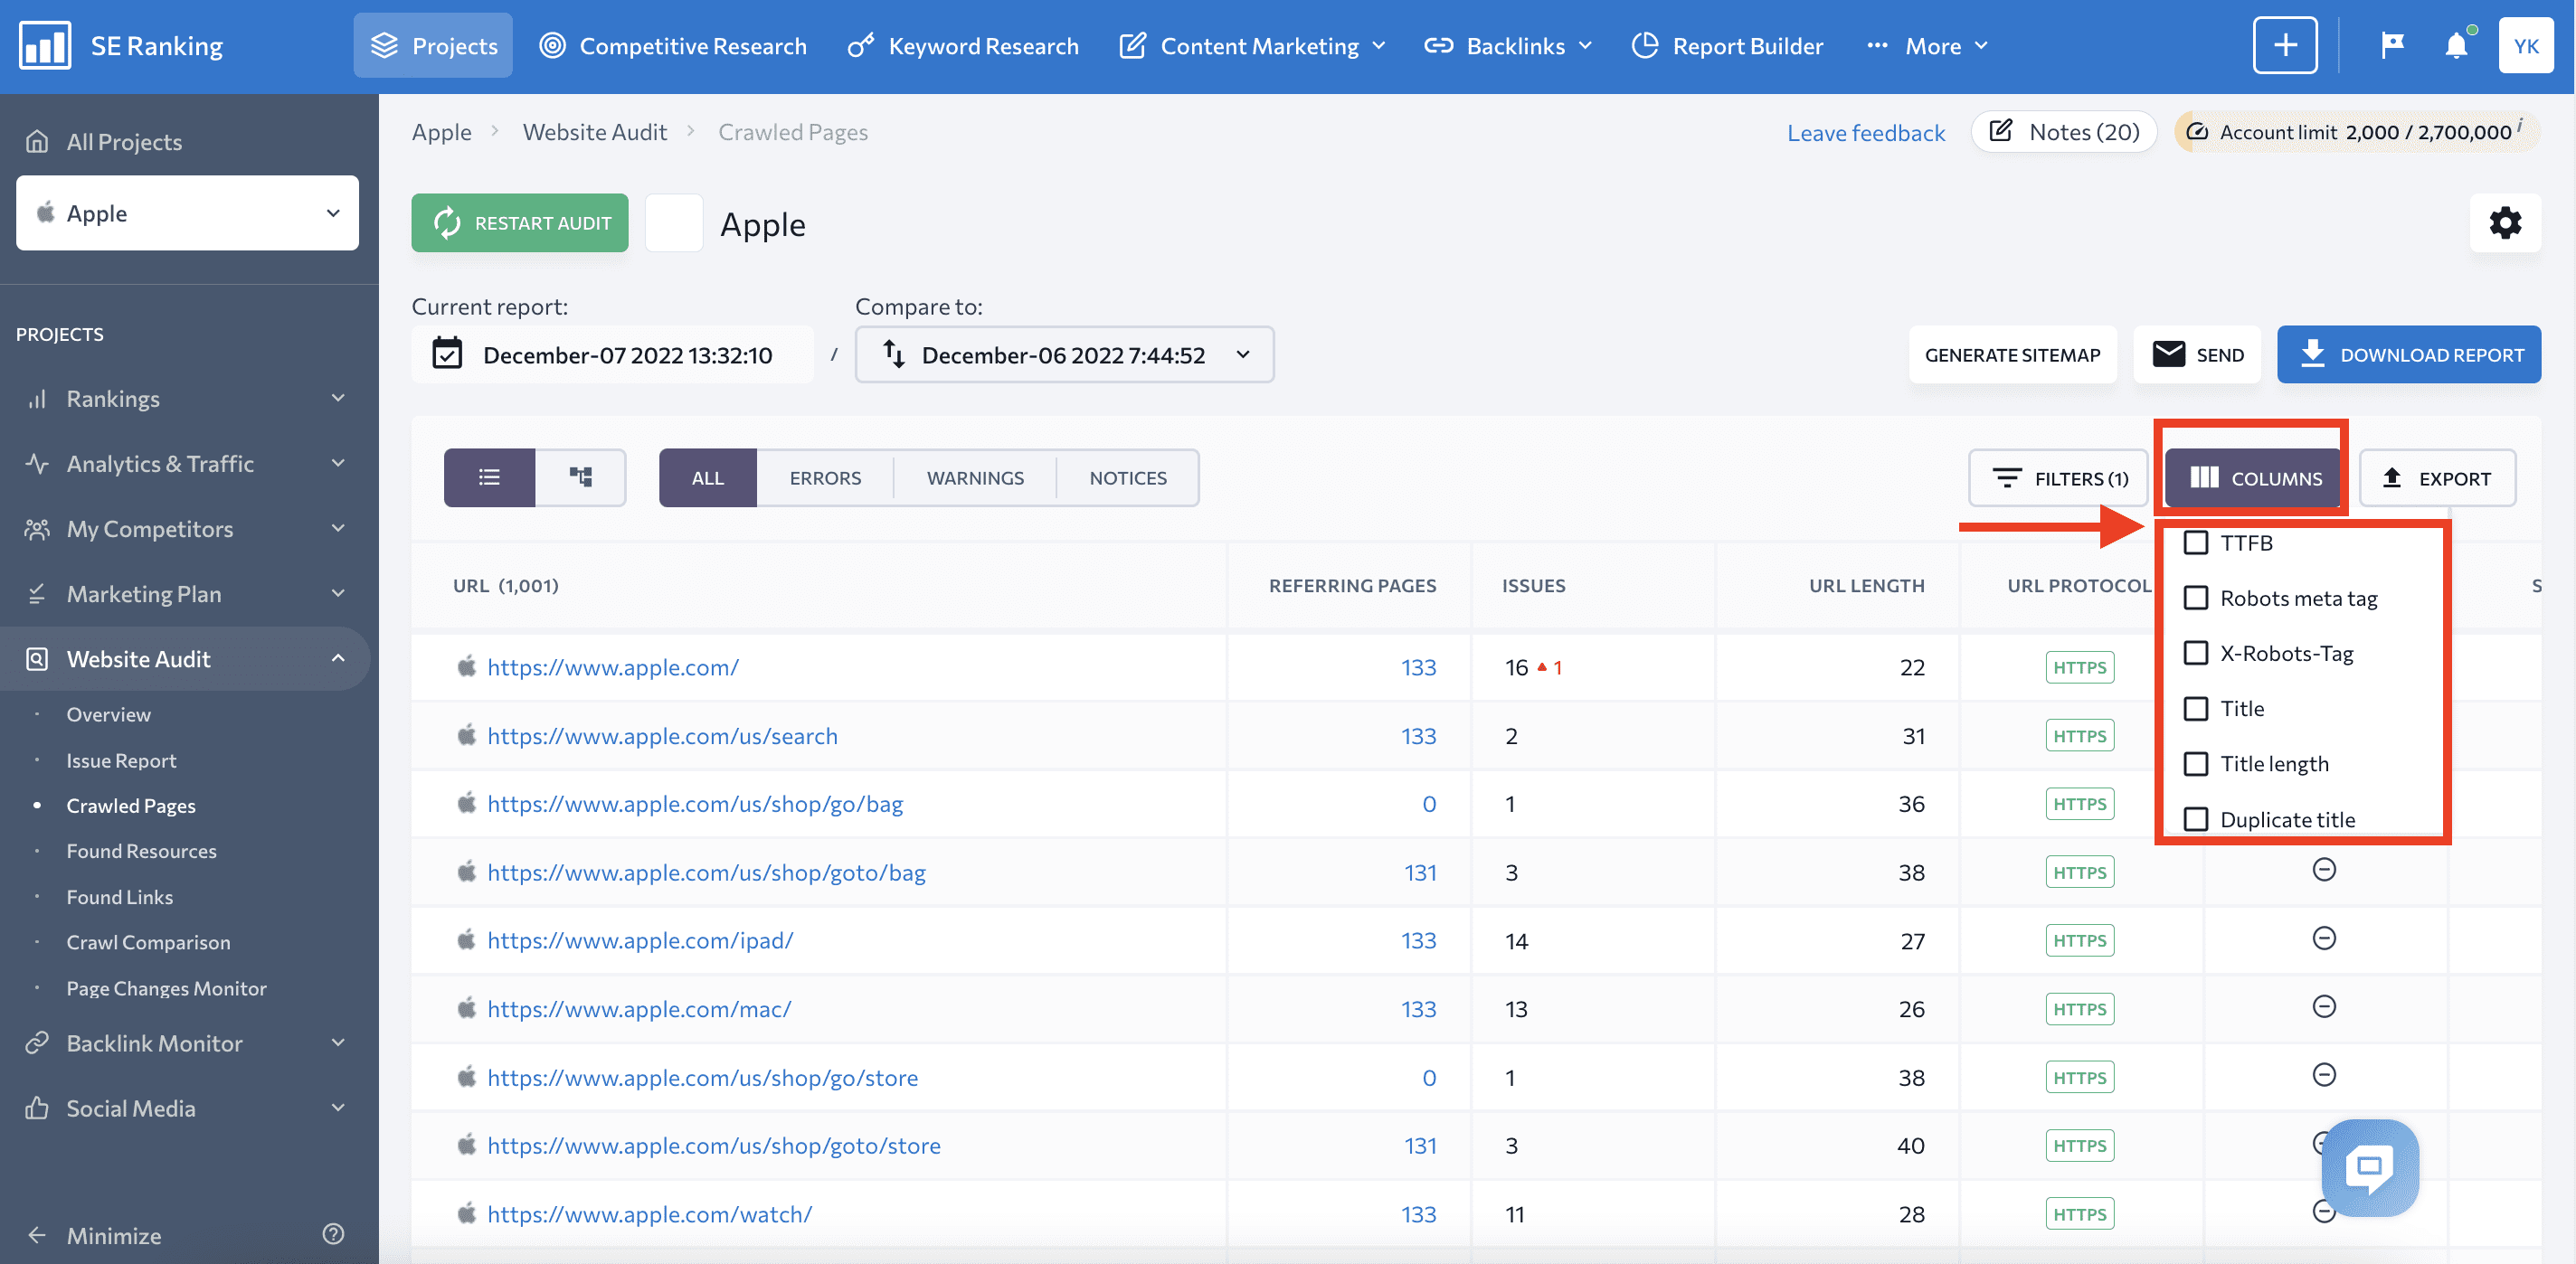Open the YK user avatar menu

(2526, 46)
